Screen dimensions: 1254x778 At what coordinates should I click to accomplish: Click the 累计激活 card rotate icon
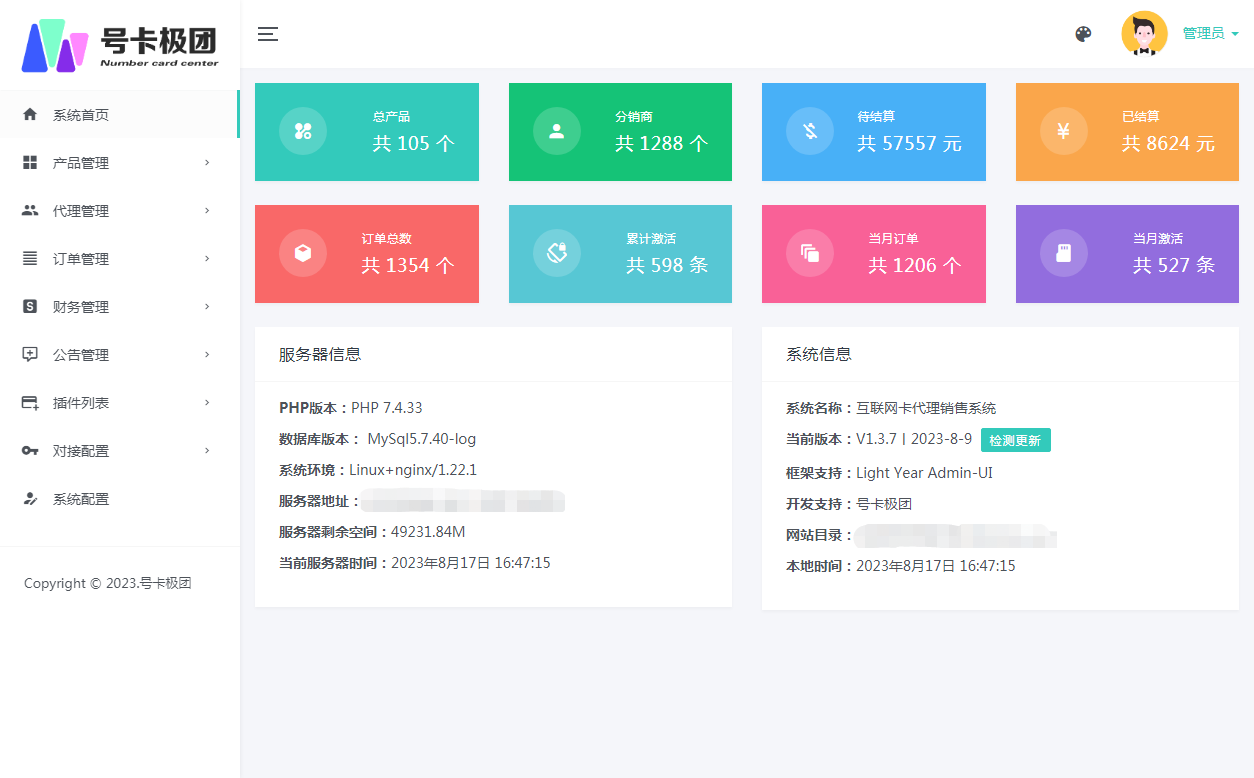[557, 253]
